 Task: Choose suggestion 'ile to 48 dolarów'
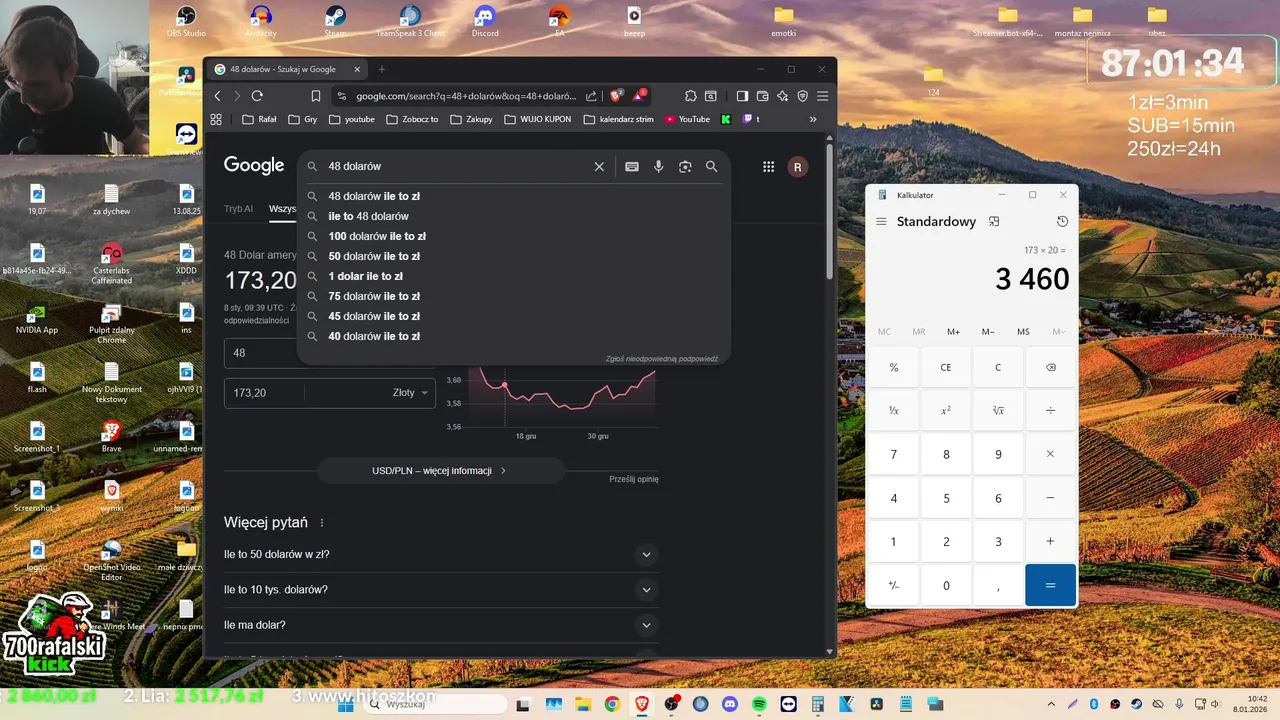coord(514,216)
